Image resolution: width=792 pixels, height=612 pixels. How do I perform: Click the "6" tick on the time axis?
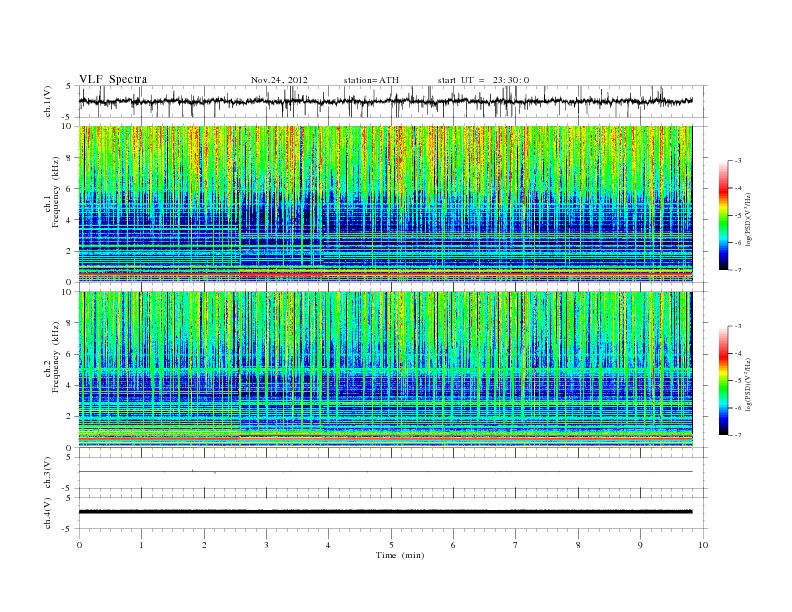click(x=453, y=545)
